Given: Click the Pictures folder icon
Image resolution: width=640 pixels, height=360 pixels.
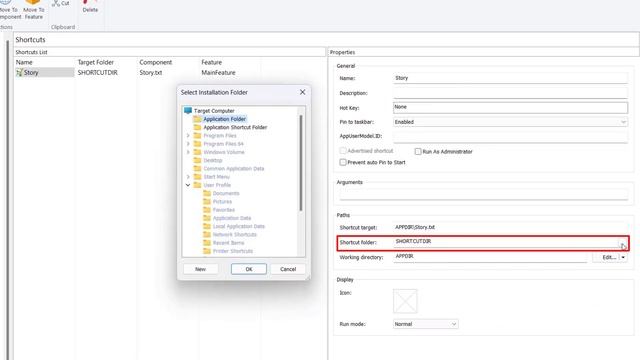Looking at the screenshot, I should pos(207,201).
